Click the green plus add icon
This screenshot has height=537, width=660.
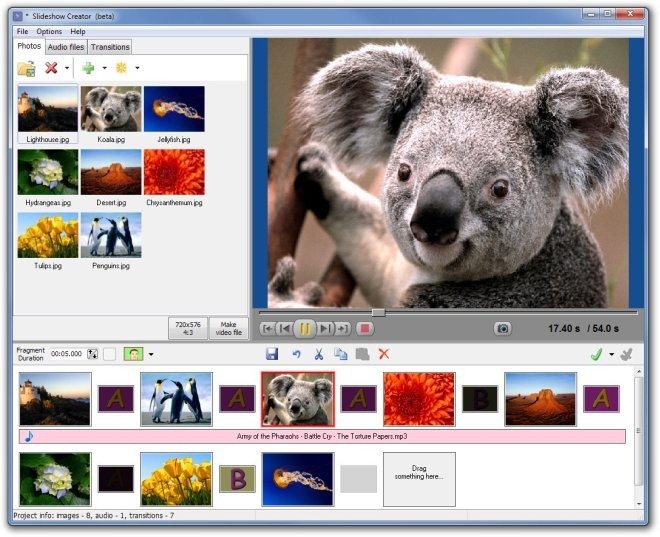click(88, 68)
